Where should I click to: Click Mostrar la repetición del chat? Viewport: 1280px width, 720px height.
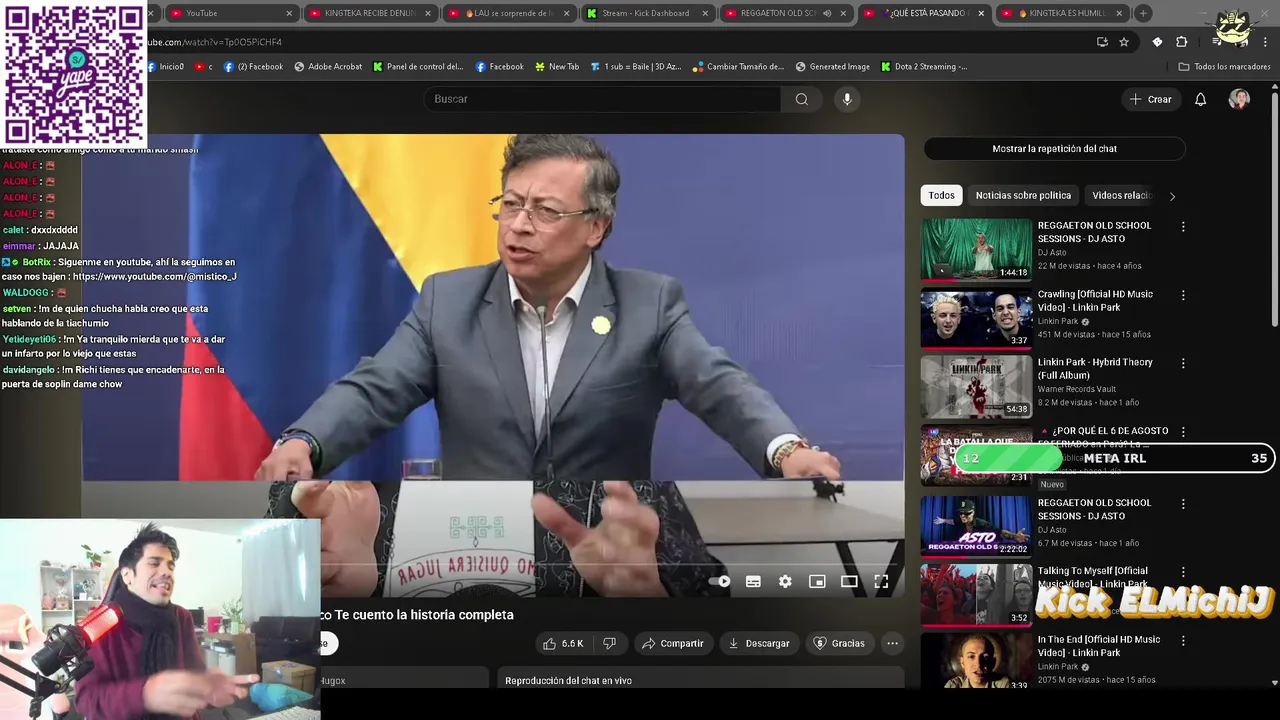pos(1054,149)
